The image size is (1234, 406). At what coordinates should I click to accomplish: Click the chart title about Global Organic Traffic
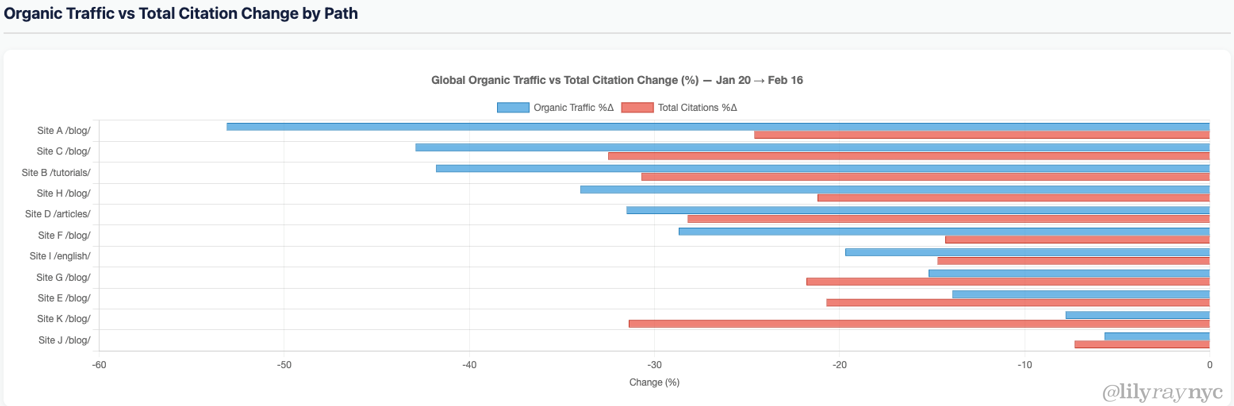click(x=616, y=80)
